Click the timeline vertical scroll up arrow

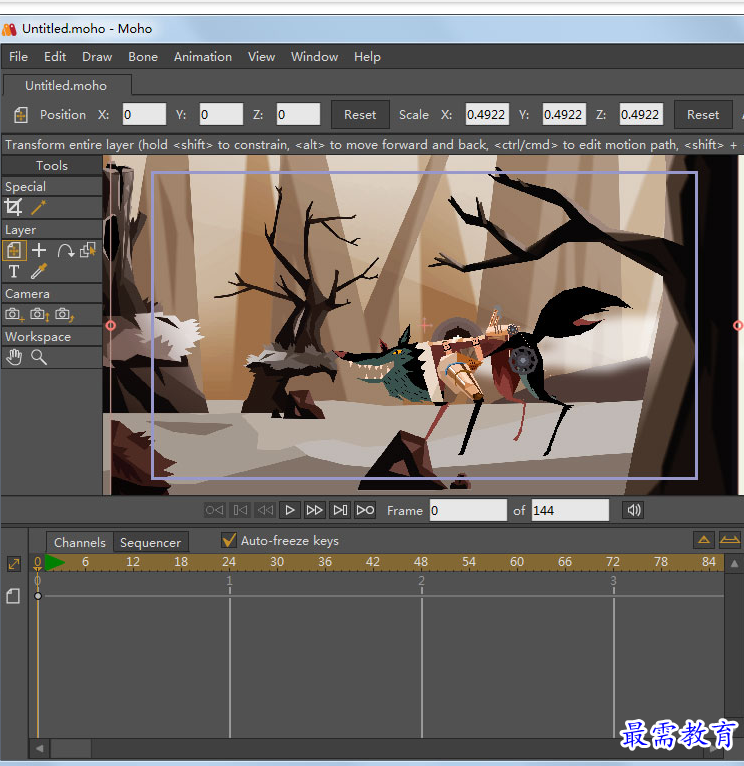pyautogui.click(x=734, y=564)
